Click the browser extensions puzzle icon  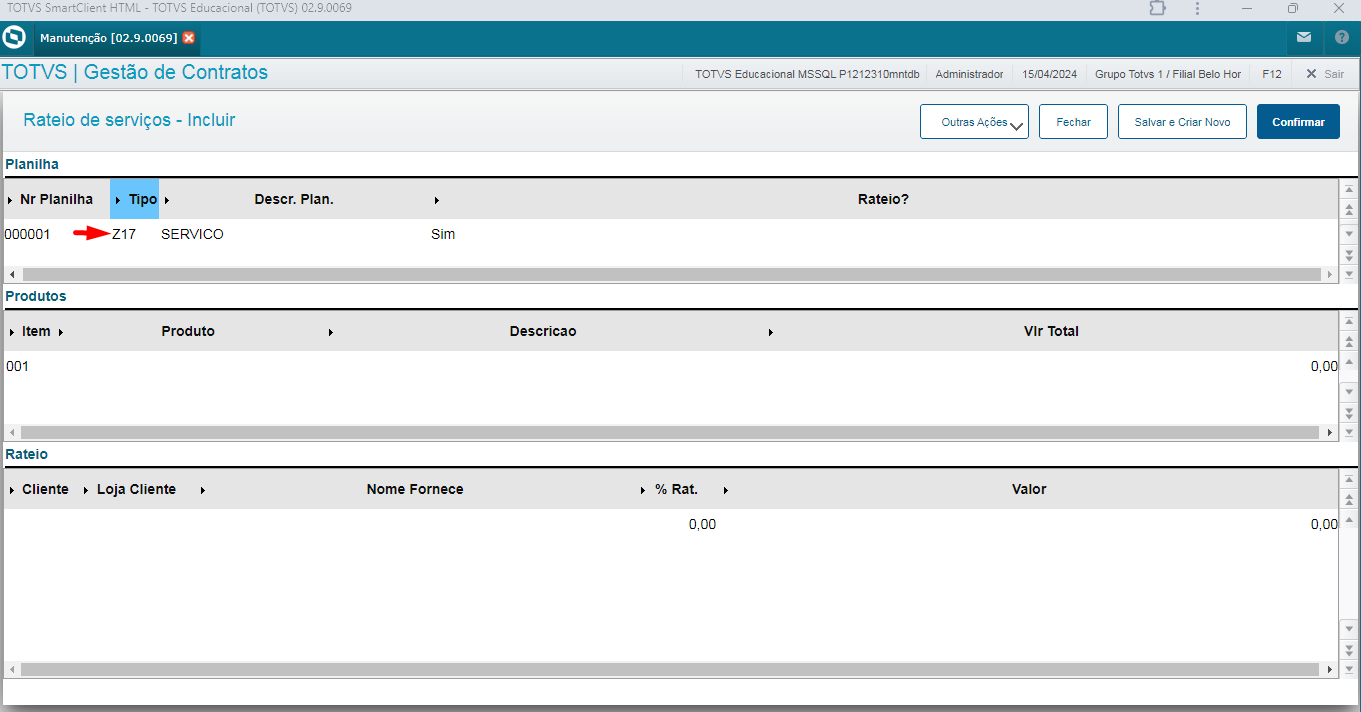coord(1158,8)
